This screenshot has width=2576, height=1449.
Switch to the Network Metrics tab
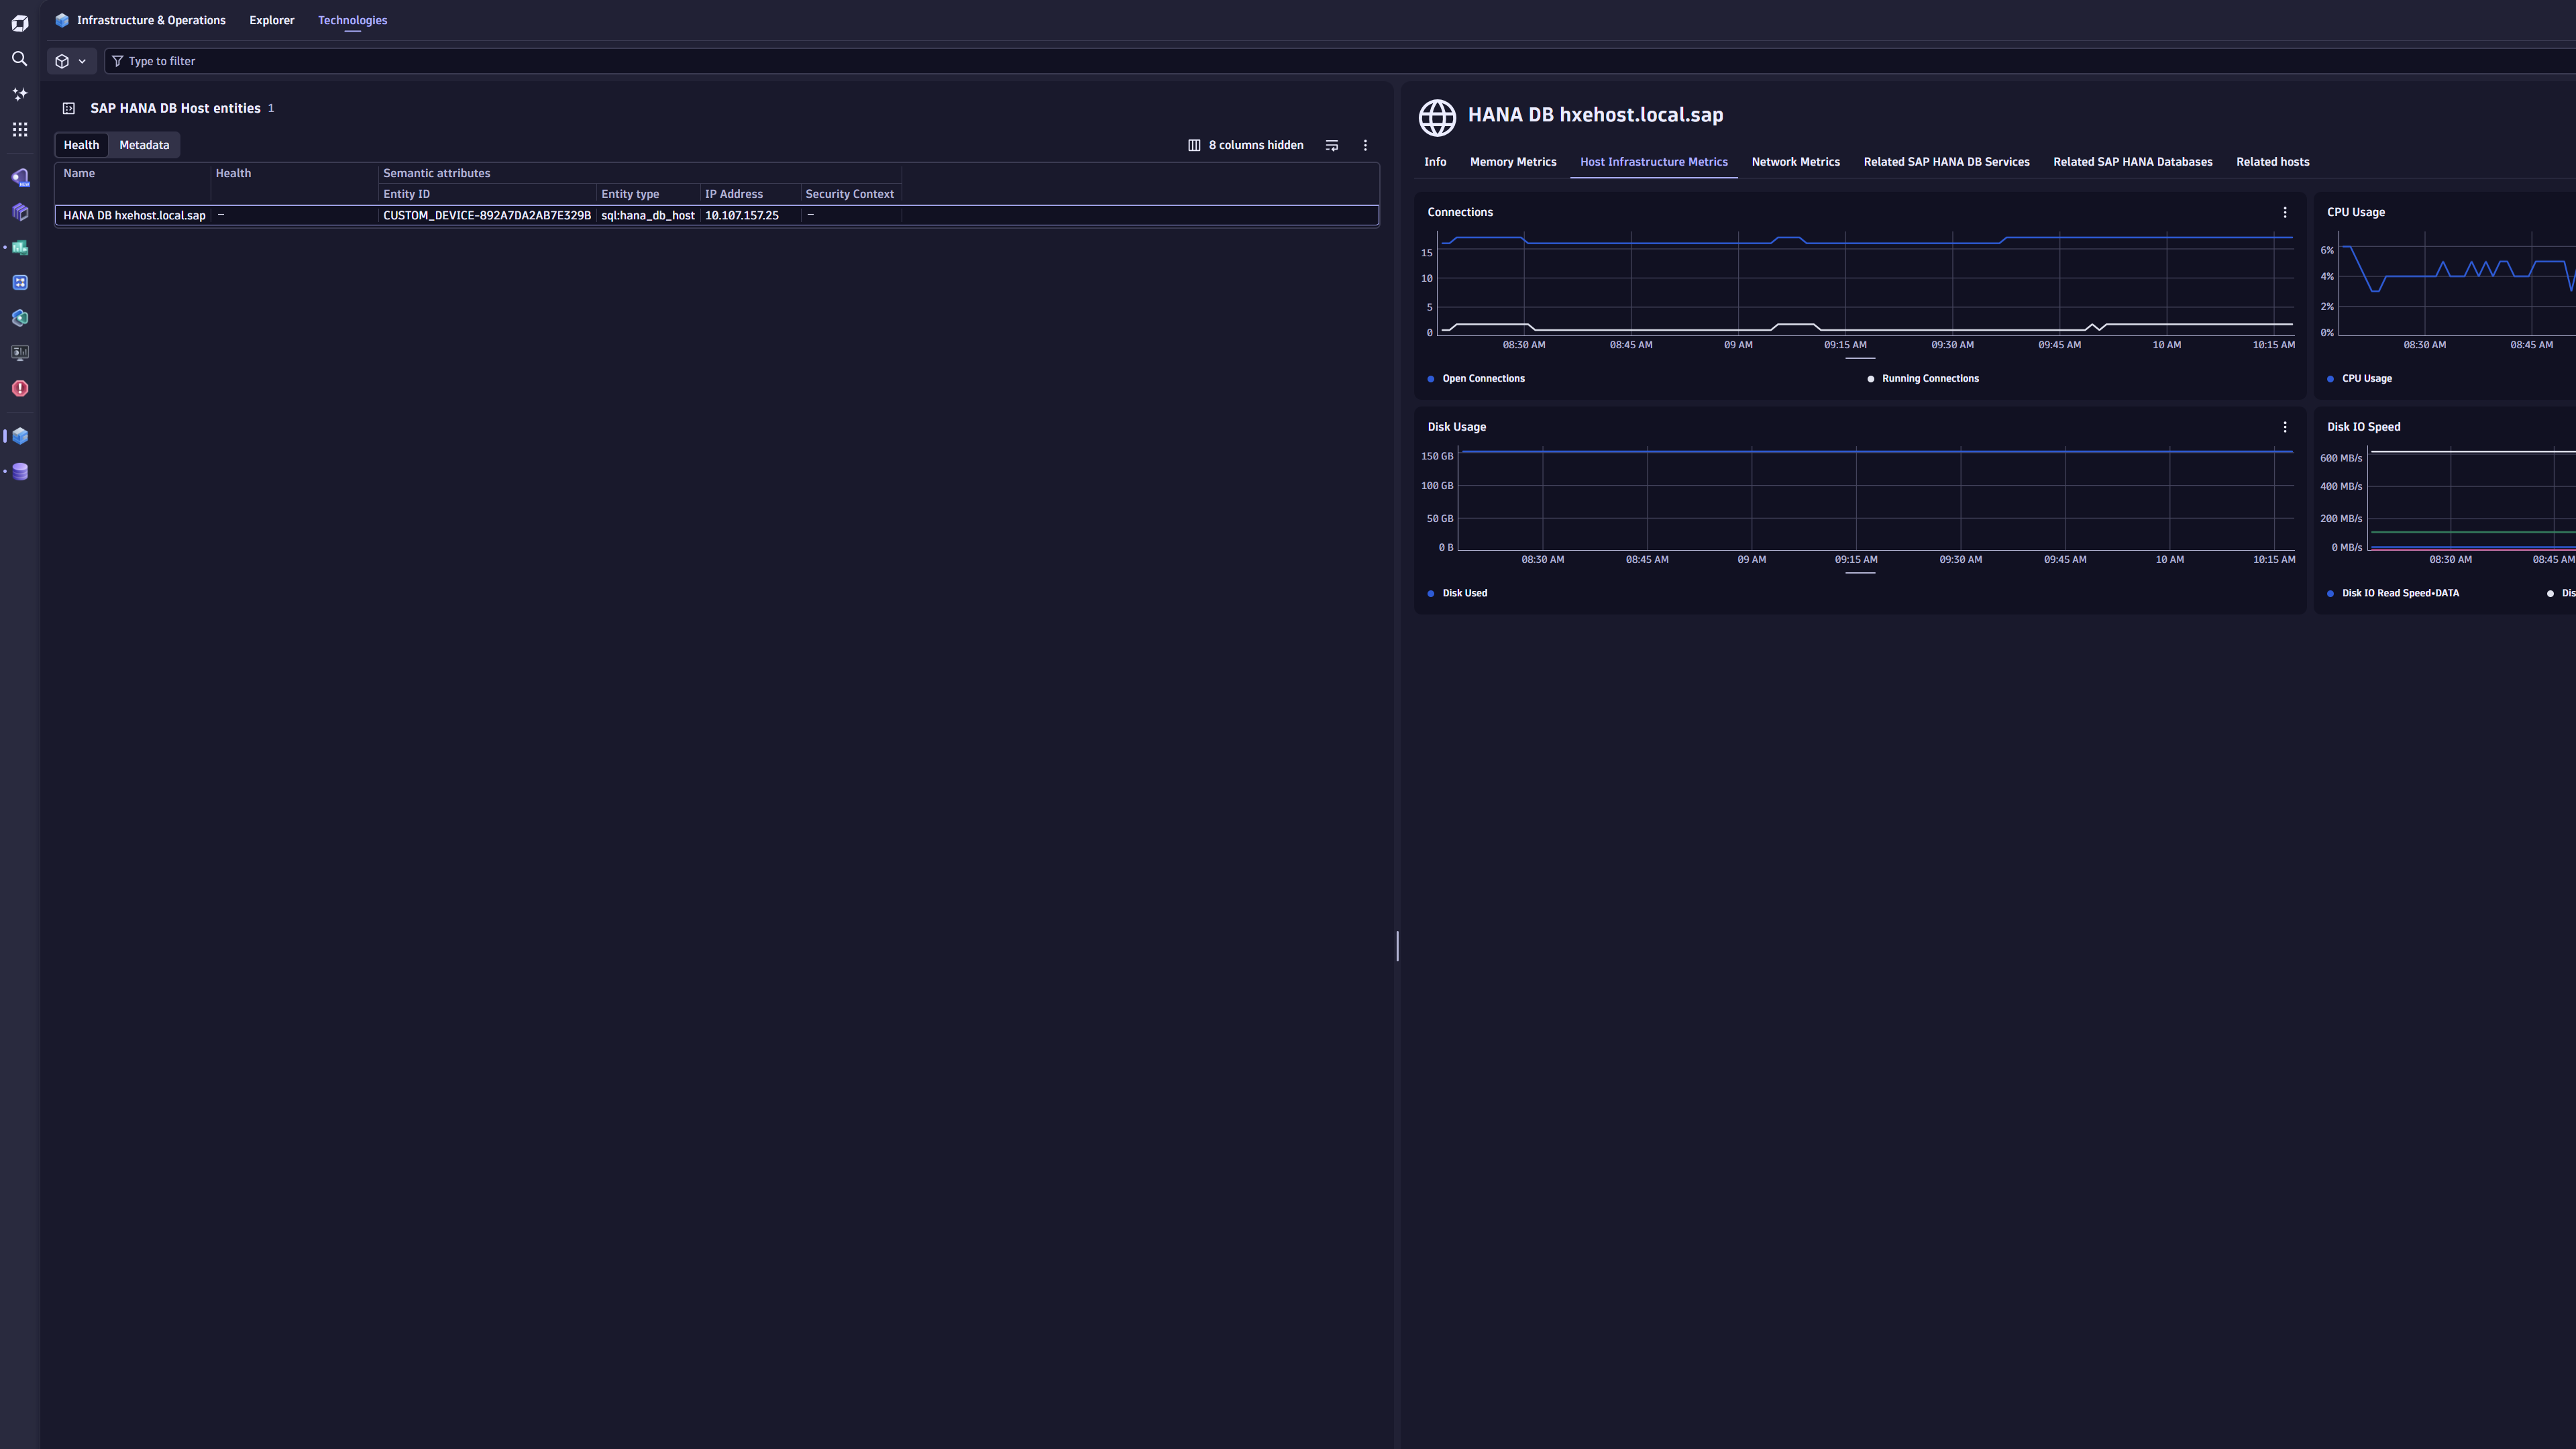[1795, 162]
